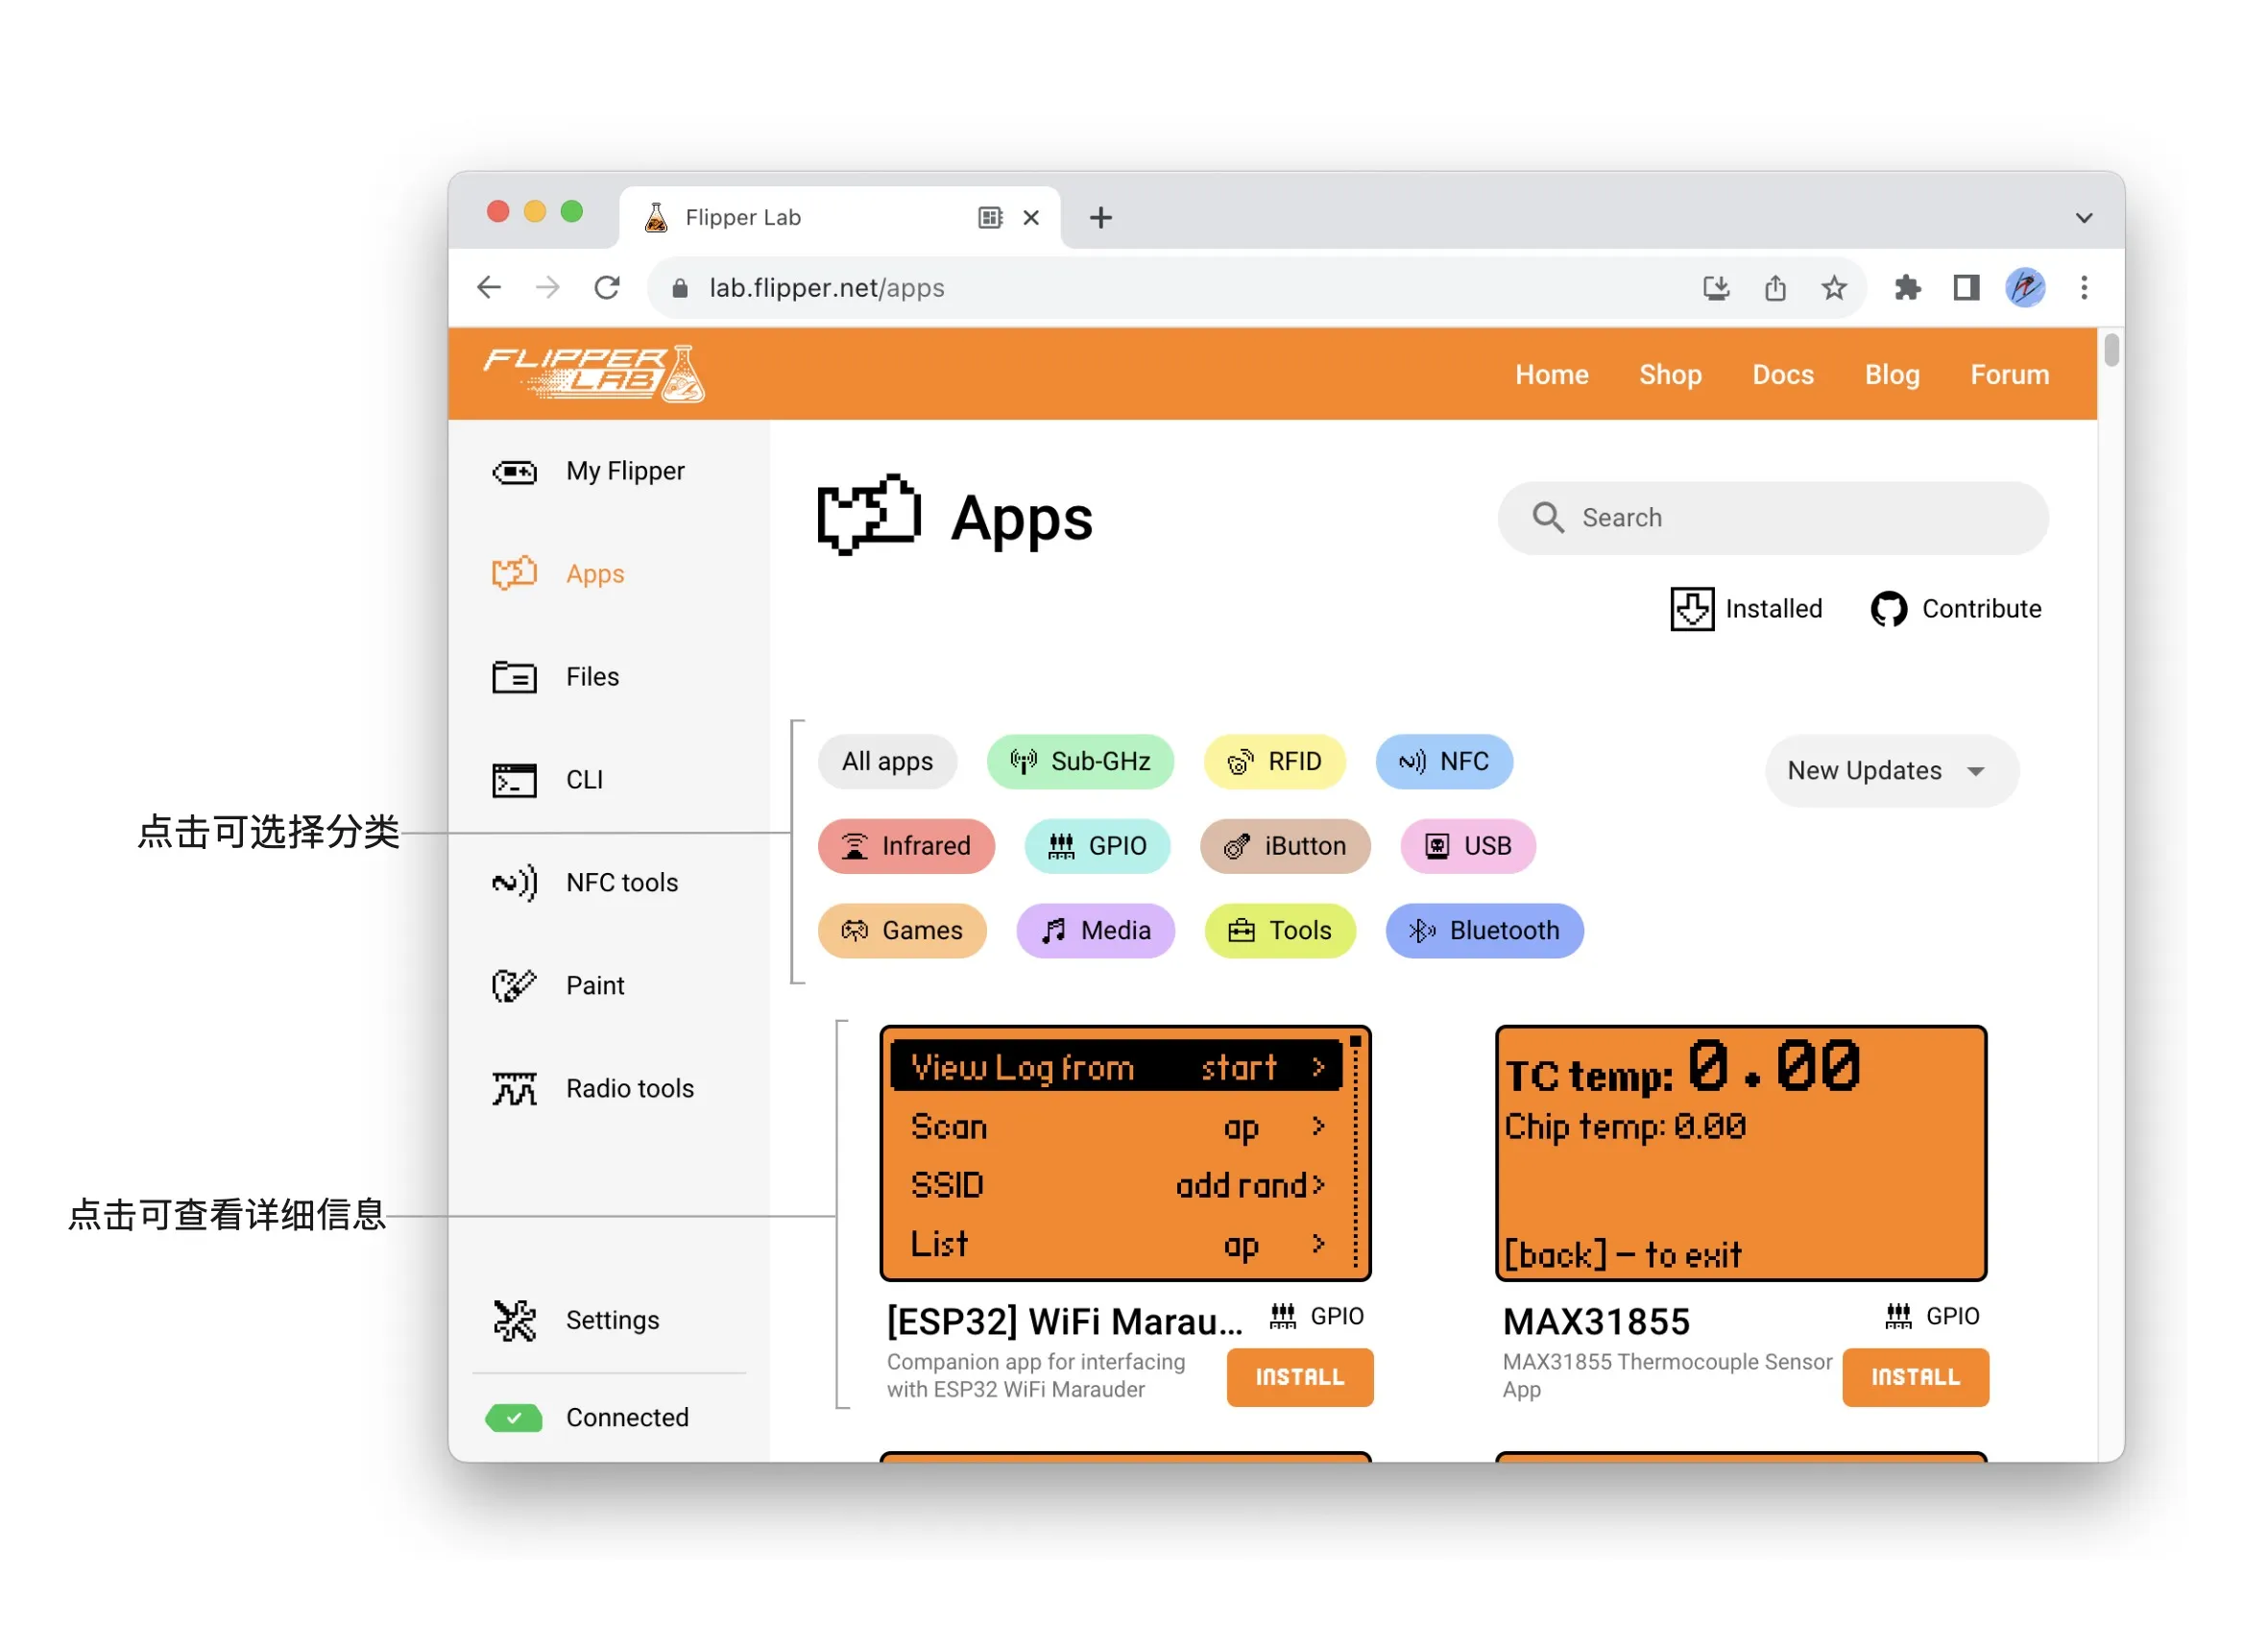2268x1625 pixels.
Task: Click the tab's media/reader icon
Action: [990, 217]
